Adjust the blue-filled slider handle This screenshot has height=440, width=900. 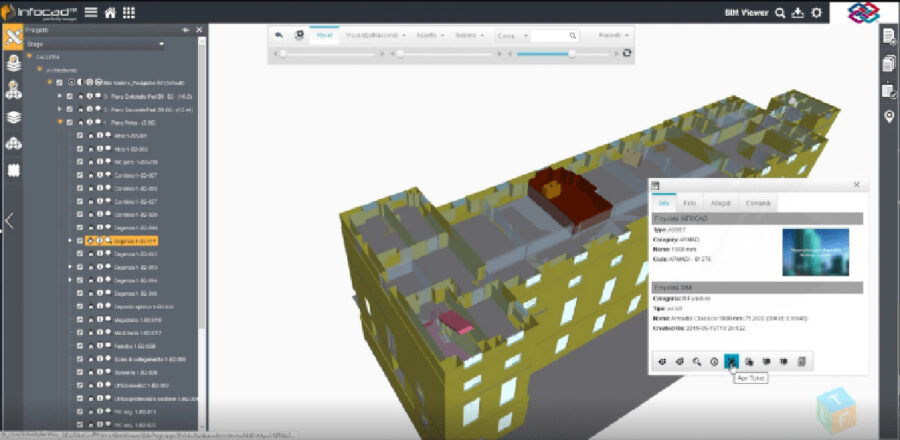tap(571, 53)
